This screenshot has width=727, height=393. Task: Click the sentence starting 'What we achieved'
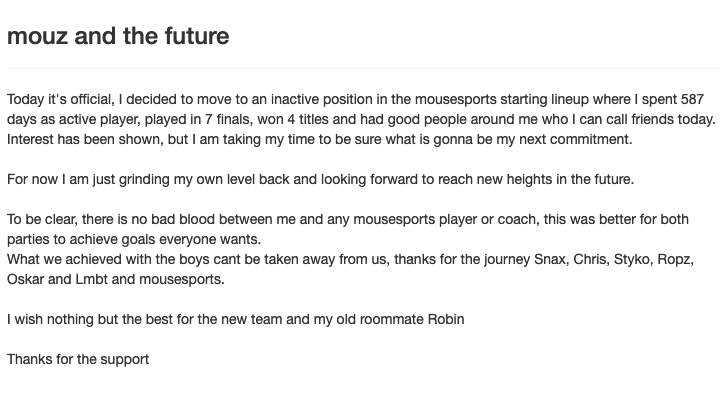coord(350,269)
